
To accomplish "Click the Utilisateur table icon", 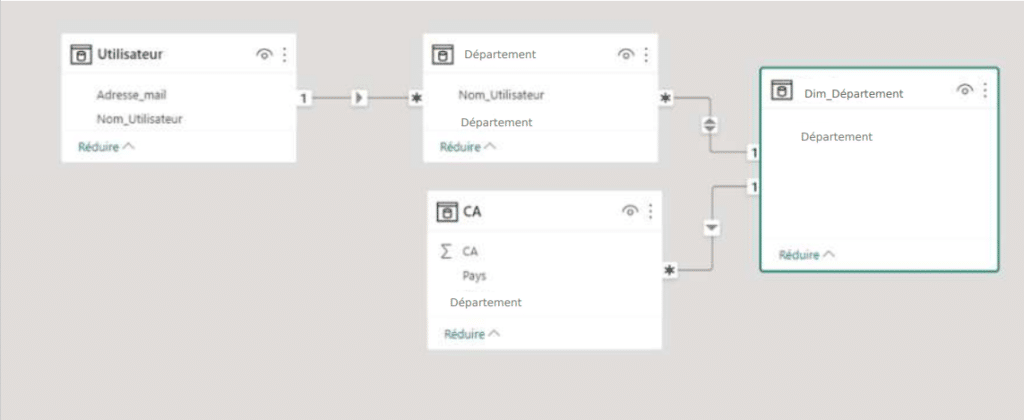I will coord(81,55).
